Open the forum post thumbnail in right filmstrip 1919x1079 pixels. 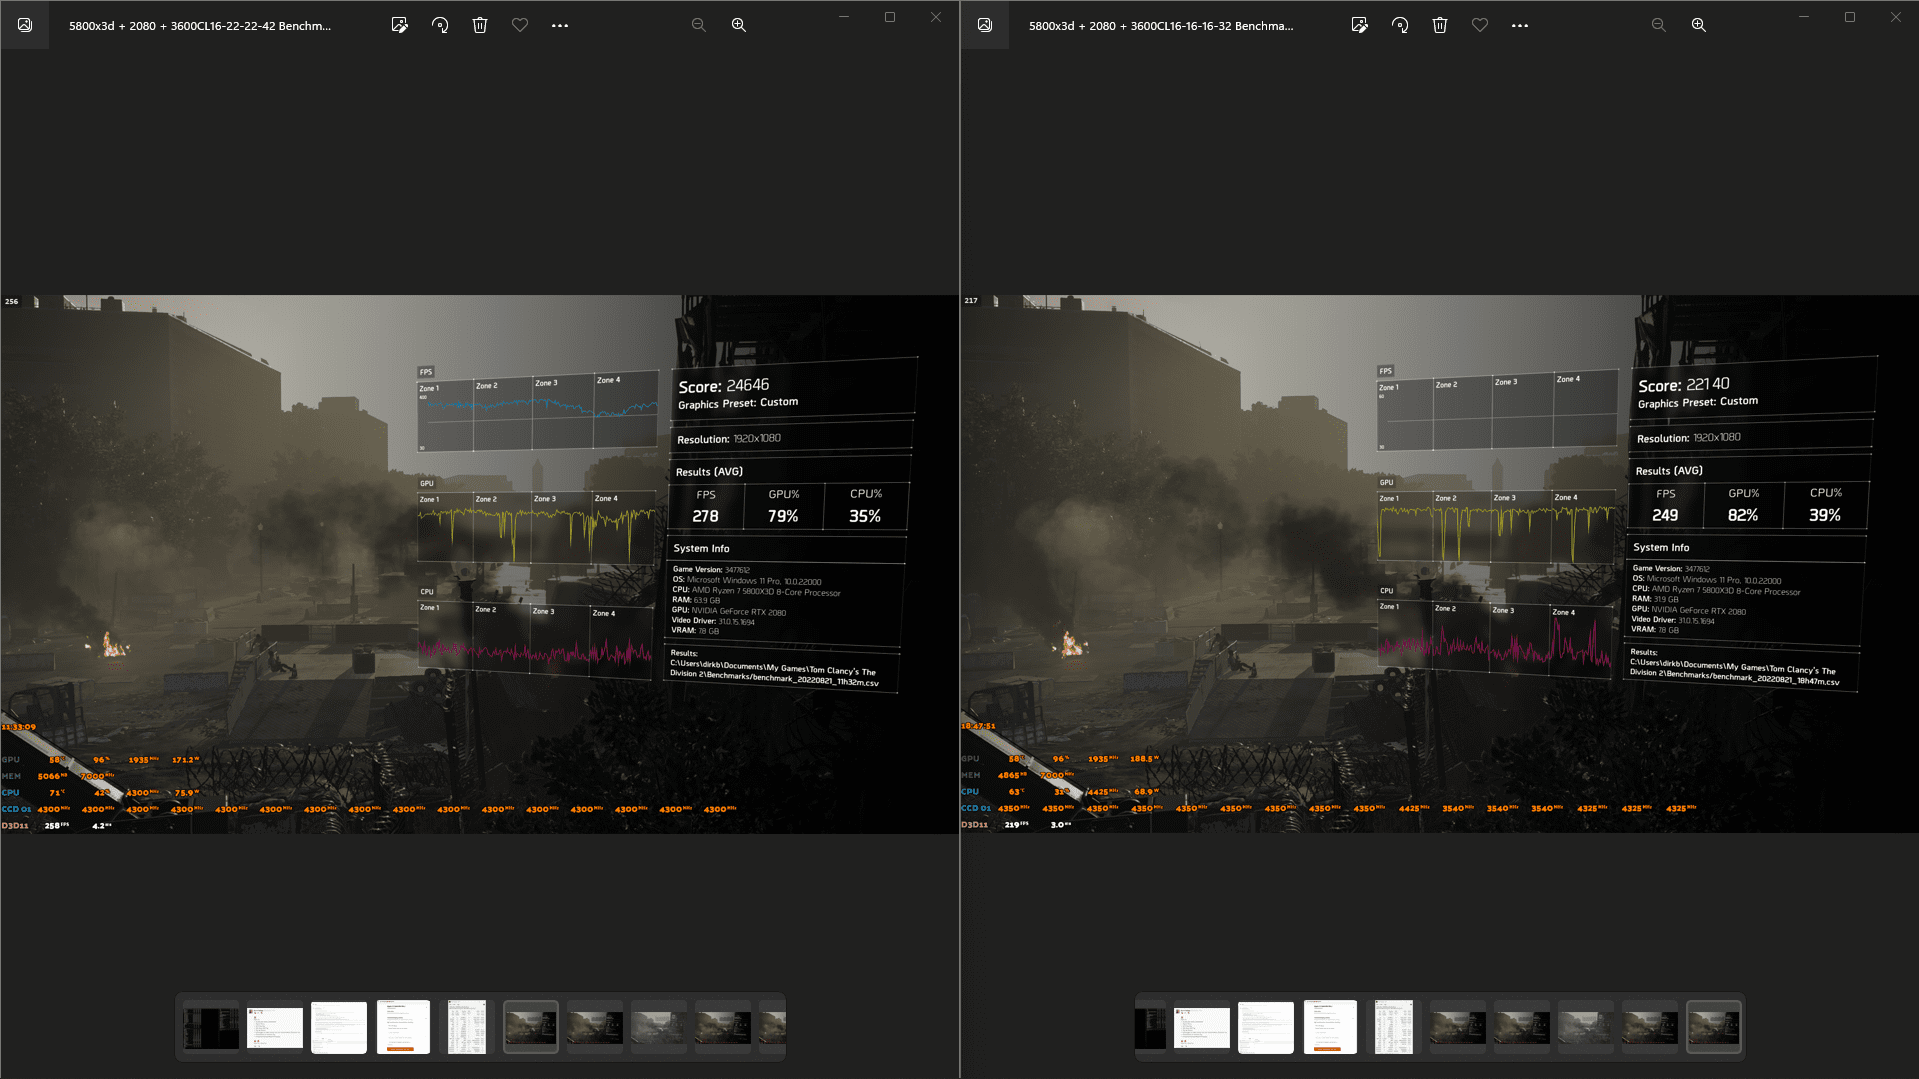pyautogui.click(x=1202, y=1027)
